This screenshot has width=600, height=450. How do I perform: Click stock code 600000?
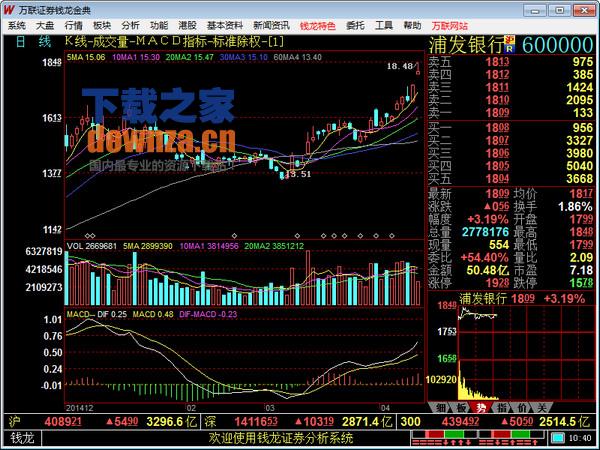(558, 45)
